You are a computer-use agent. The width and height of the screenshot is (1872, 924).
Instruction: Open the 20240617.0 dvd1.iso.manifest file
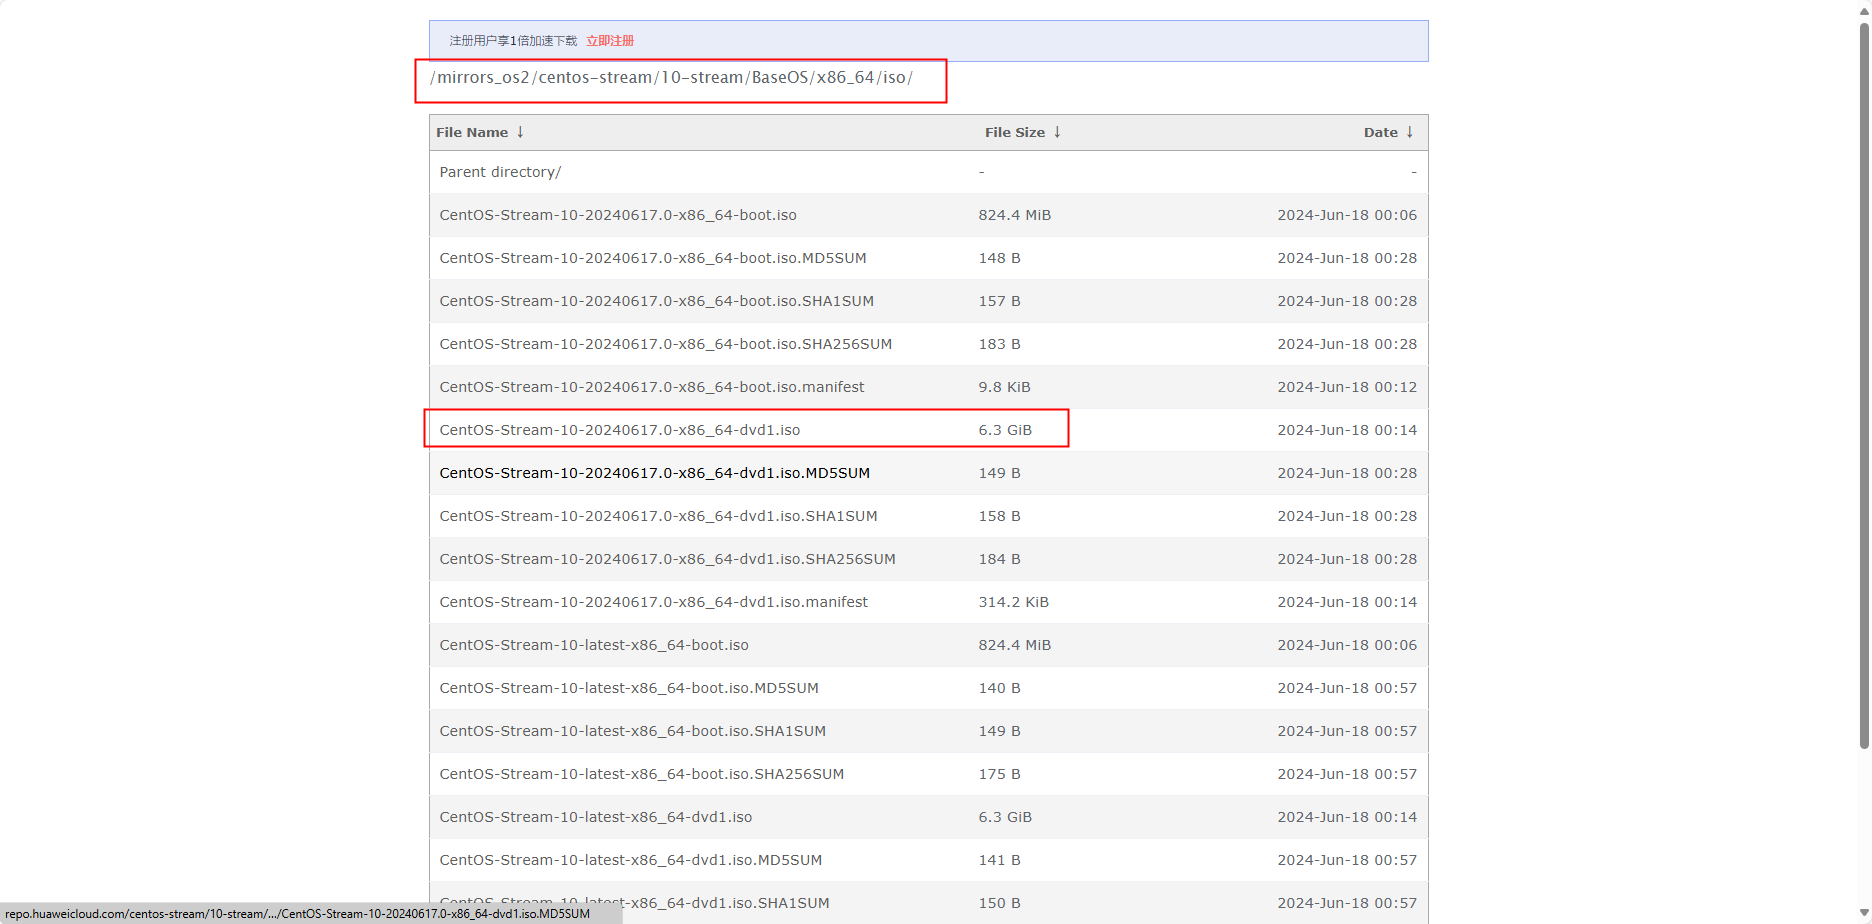pyautogui.click(x=654, y=602)
